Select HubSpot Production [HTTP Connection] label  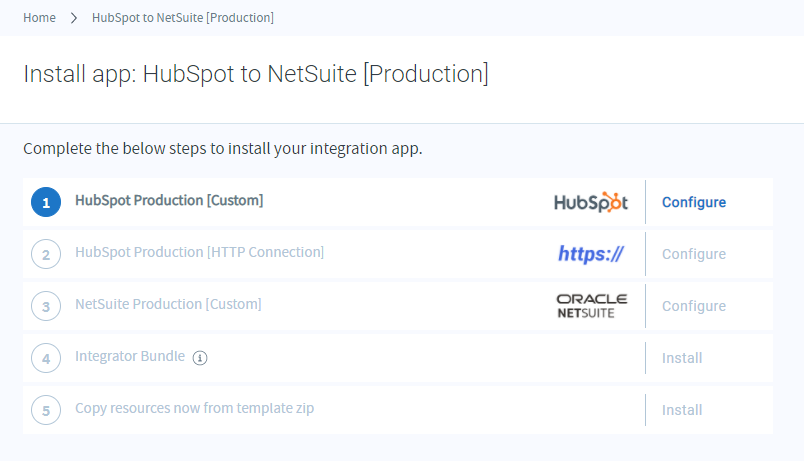click(x=199, y=252)
